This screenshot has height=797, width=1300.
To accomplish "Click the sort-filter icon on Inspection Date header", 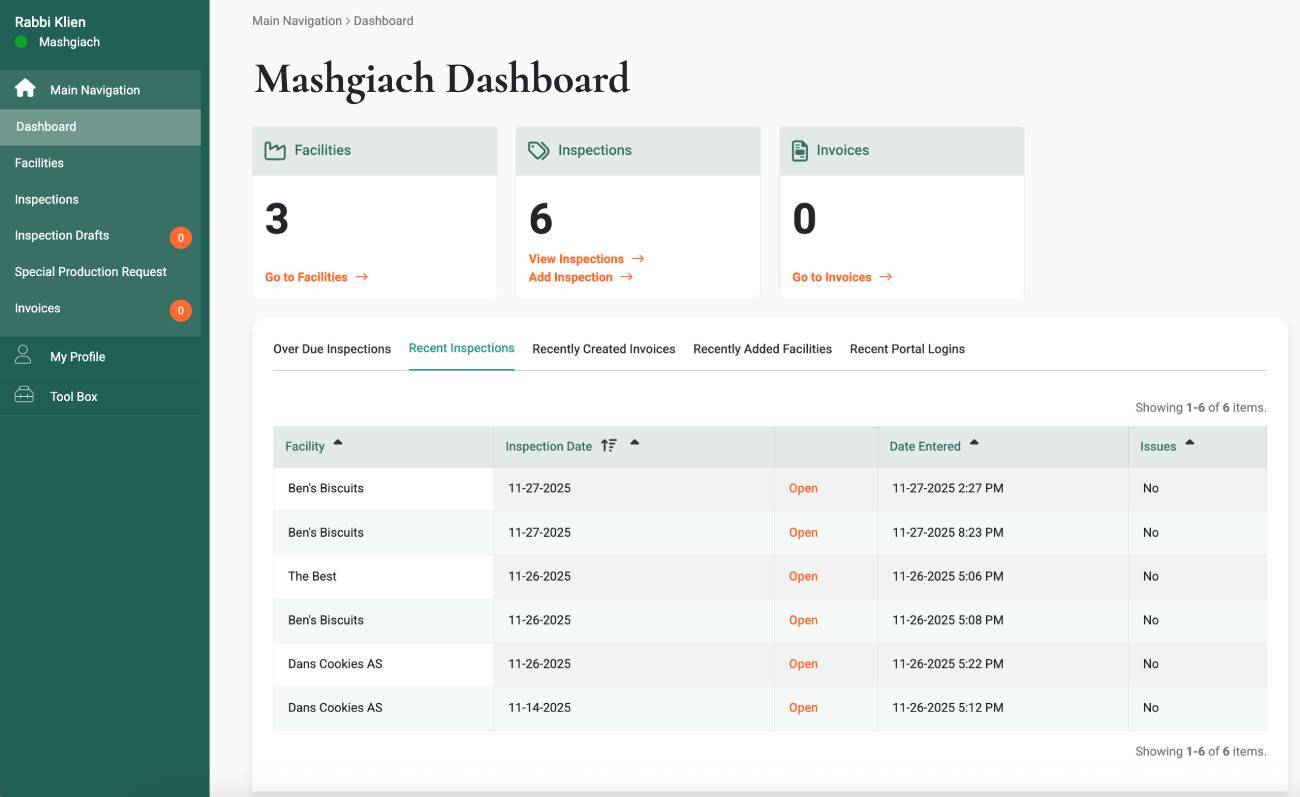I will click(609, 444).
